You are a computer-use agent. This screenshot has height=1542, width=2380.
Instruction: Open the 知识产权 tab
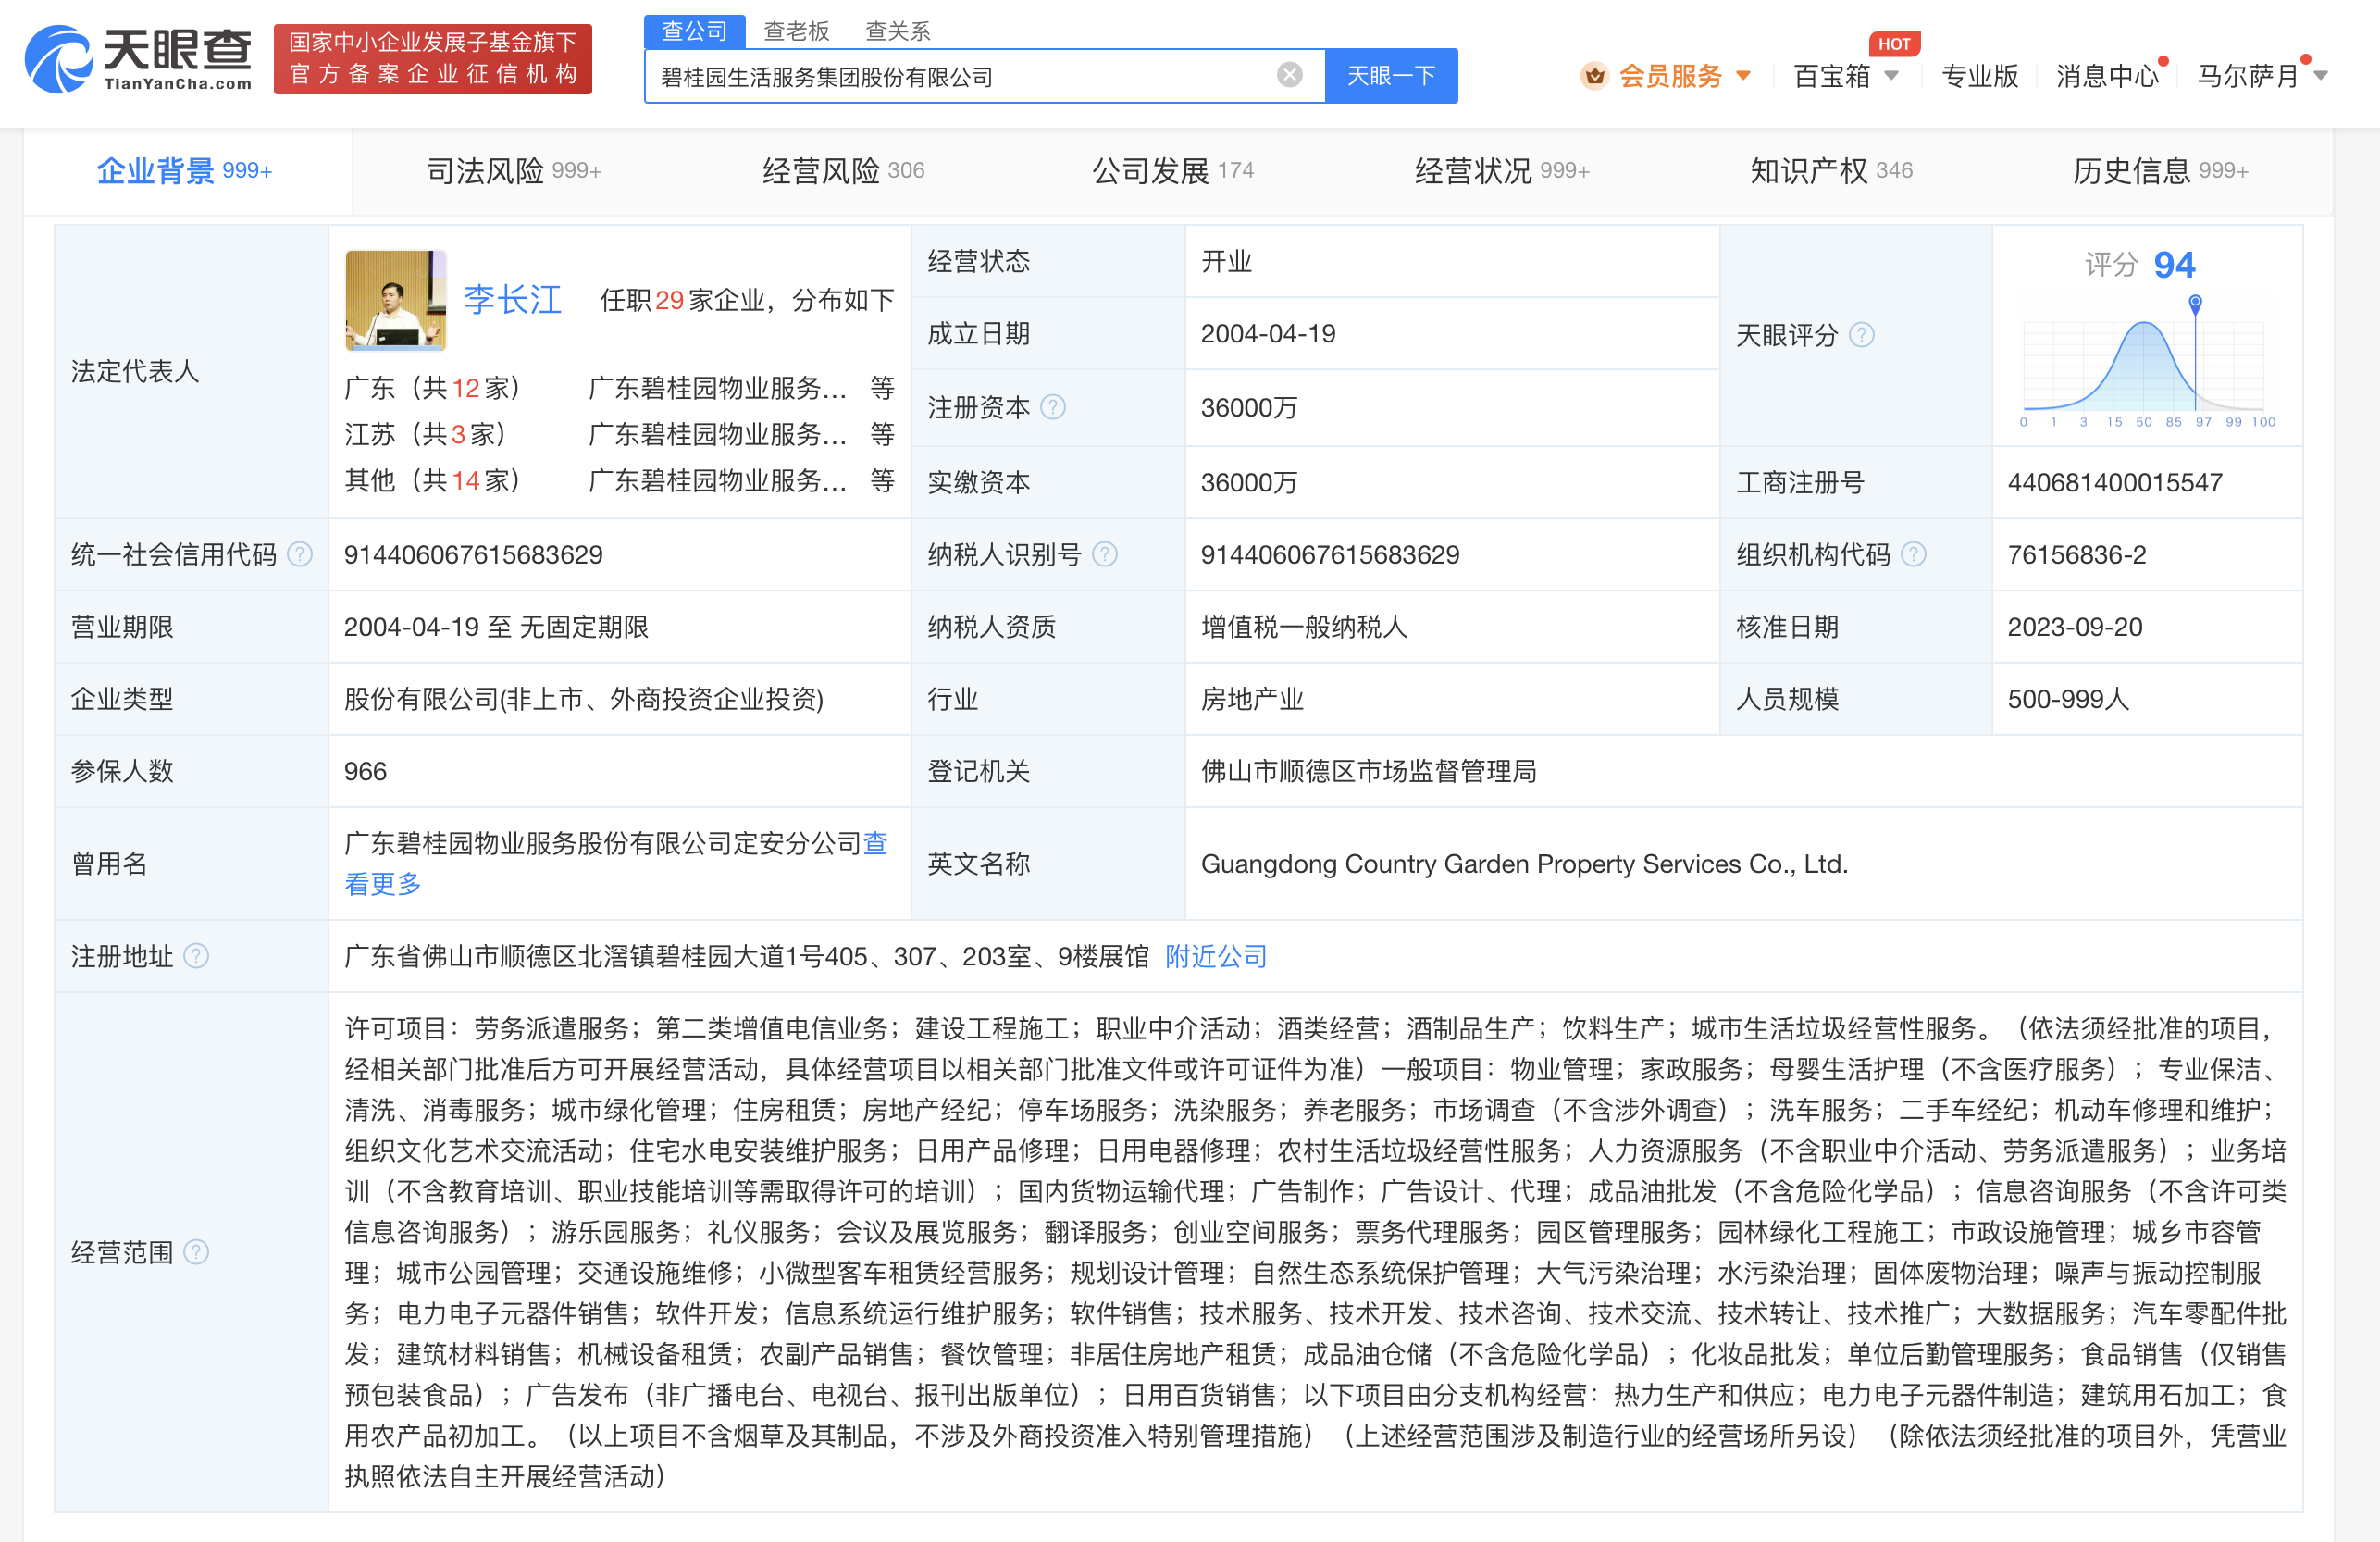pos(1831,171)
